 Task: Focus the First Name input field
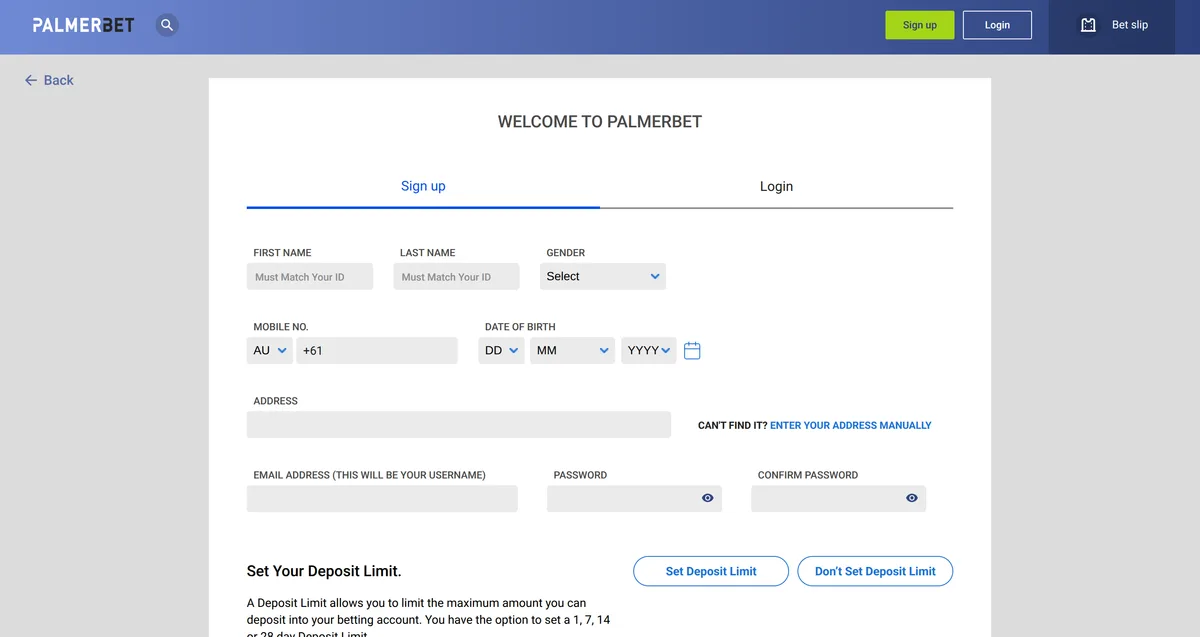pos(310,277)
